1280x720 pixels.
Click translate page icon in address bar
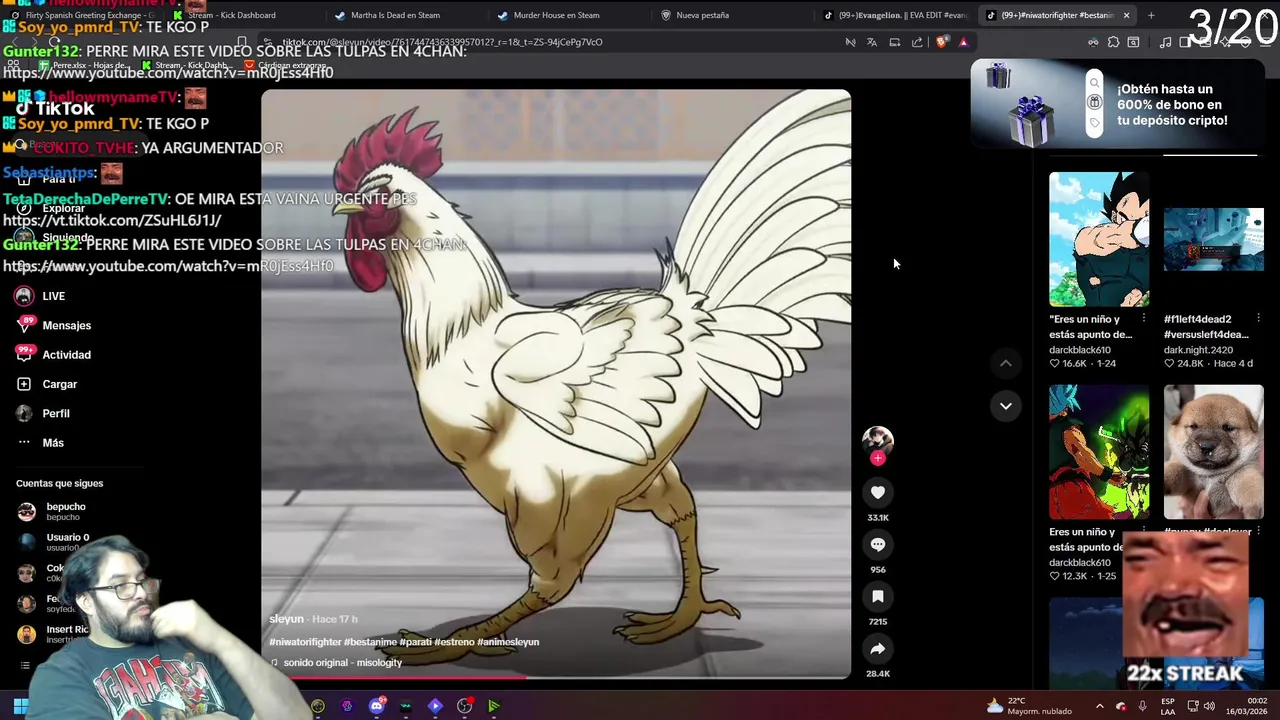point(872,42)
